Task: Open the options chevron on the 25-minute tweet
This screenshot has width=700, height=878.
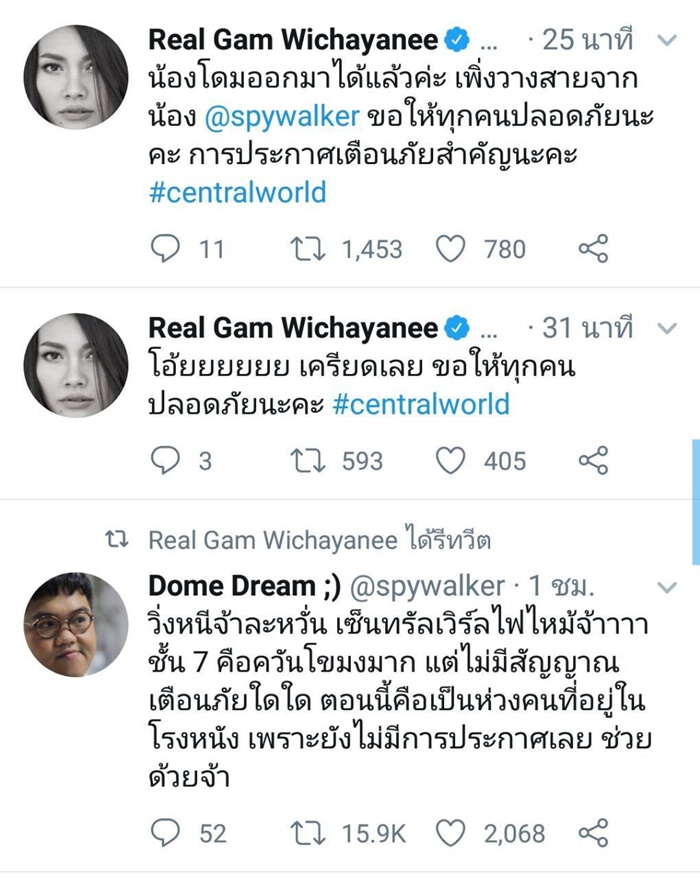Action: pyautogui.click(x=667, y=40)
